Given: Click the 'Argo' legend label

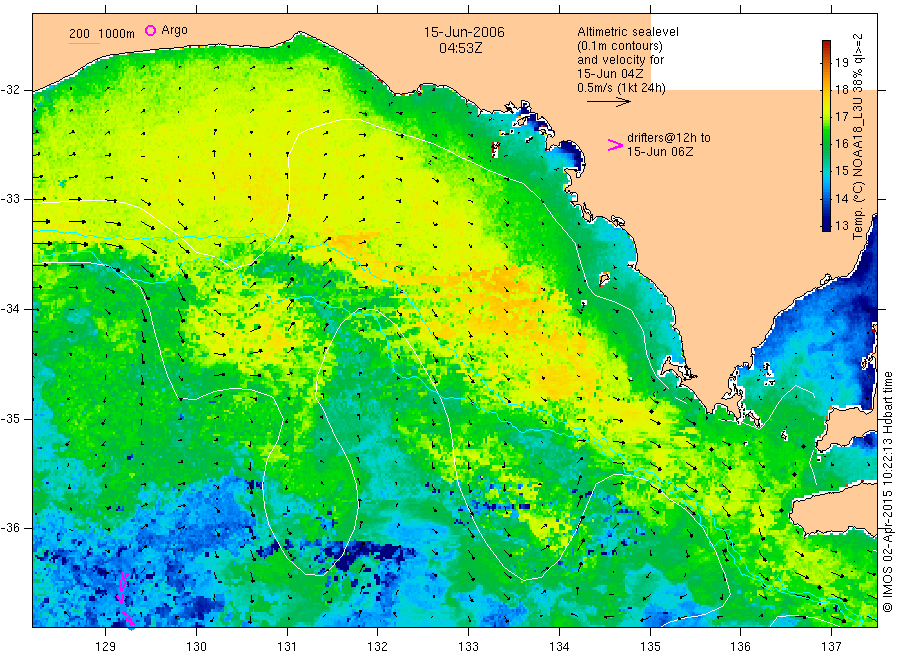Looking at the screenshot, I should pyautogui.click(x=174, y=30).
